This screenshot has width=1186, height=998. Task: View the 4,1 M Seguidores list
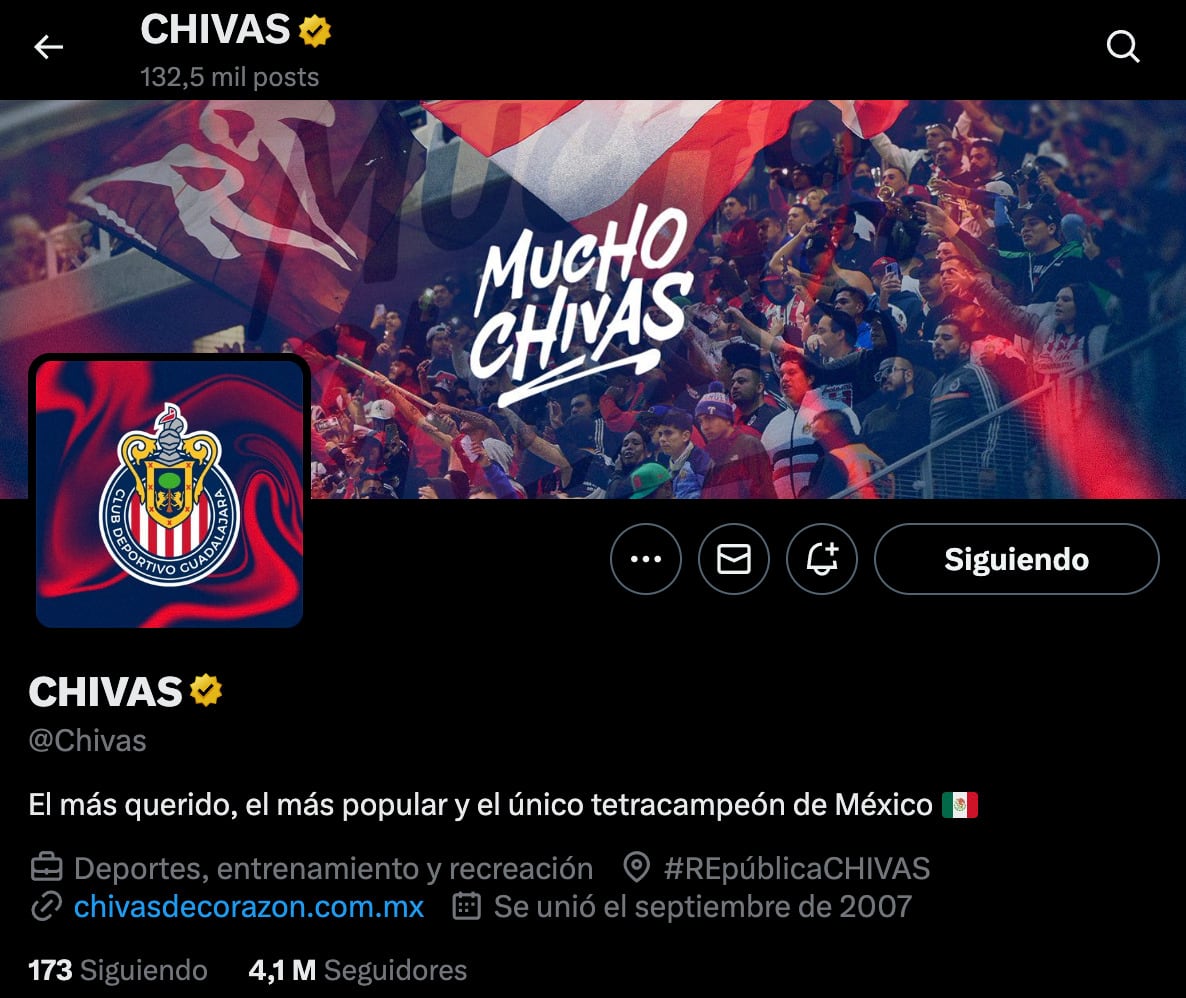[358, 970]
